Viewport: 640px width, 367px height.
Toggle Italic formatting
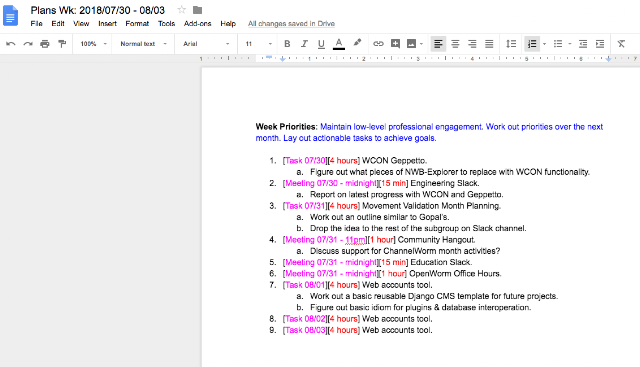pos(304,44)
